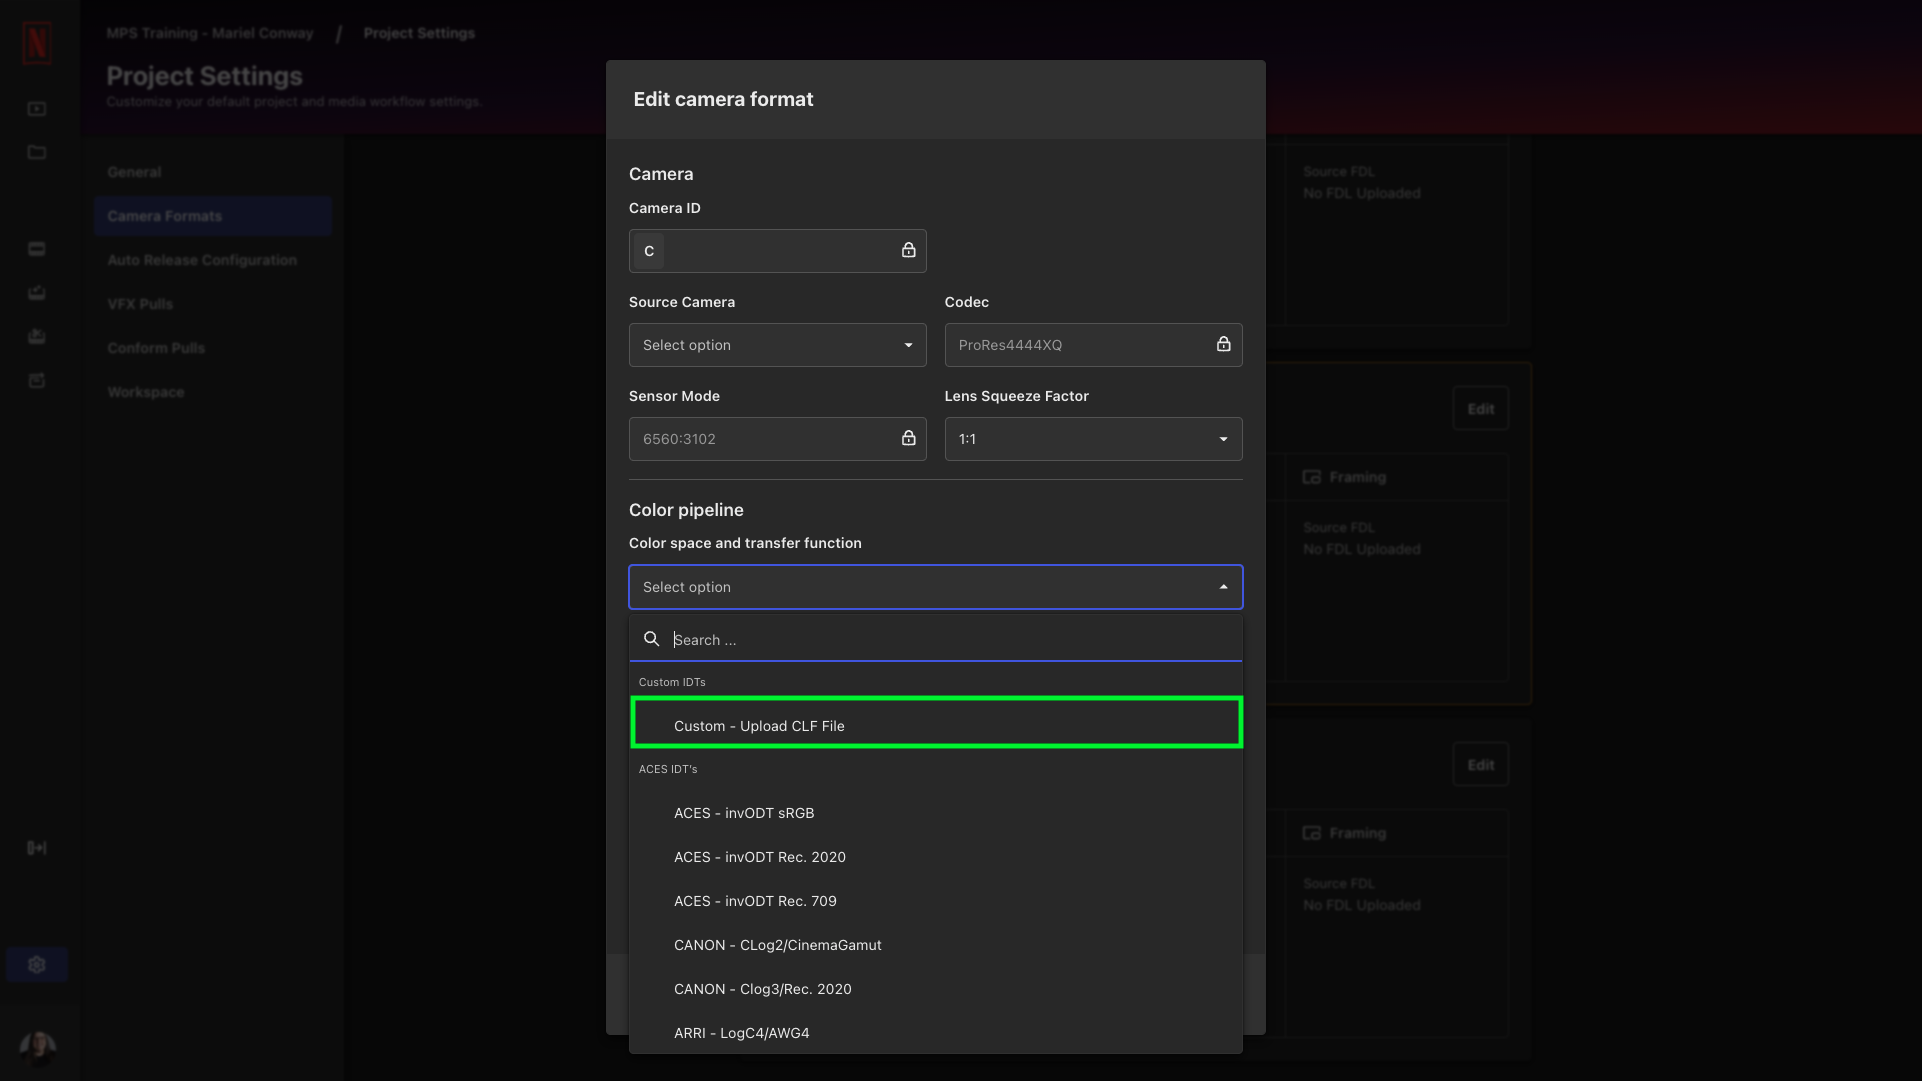The width and height of the screenshot is (1922, 1081).
Task: Click the Codec field showing ProRes4444XQ
Action: 1093,345
